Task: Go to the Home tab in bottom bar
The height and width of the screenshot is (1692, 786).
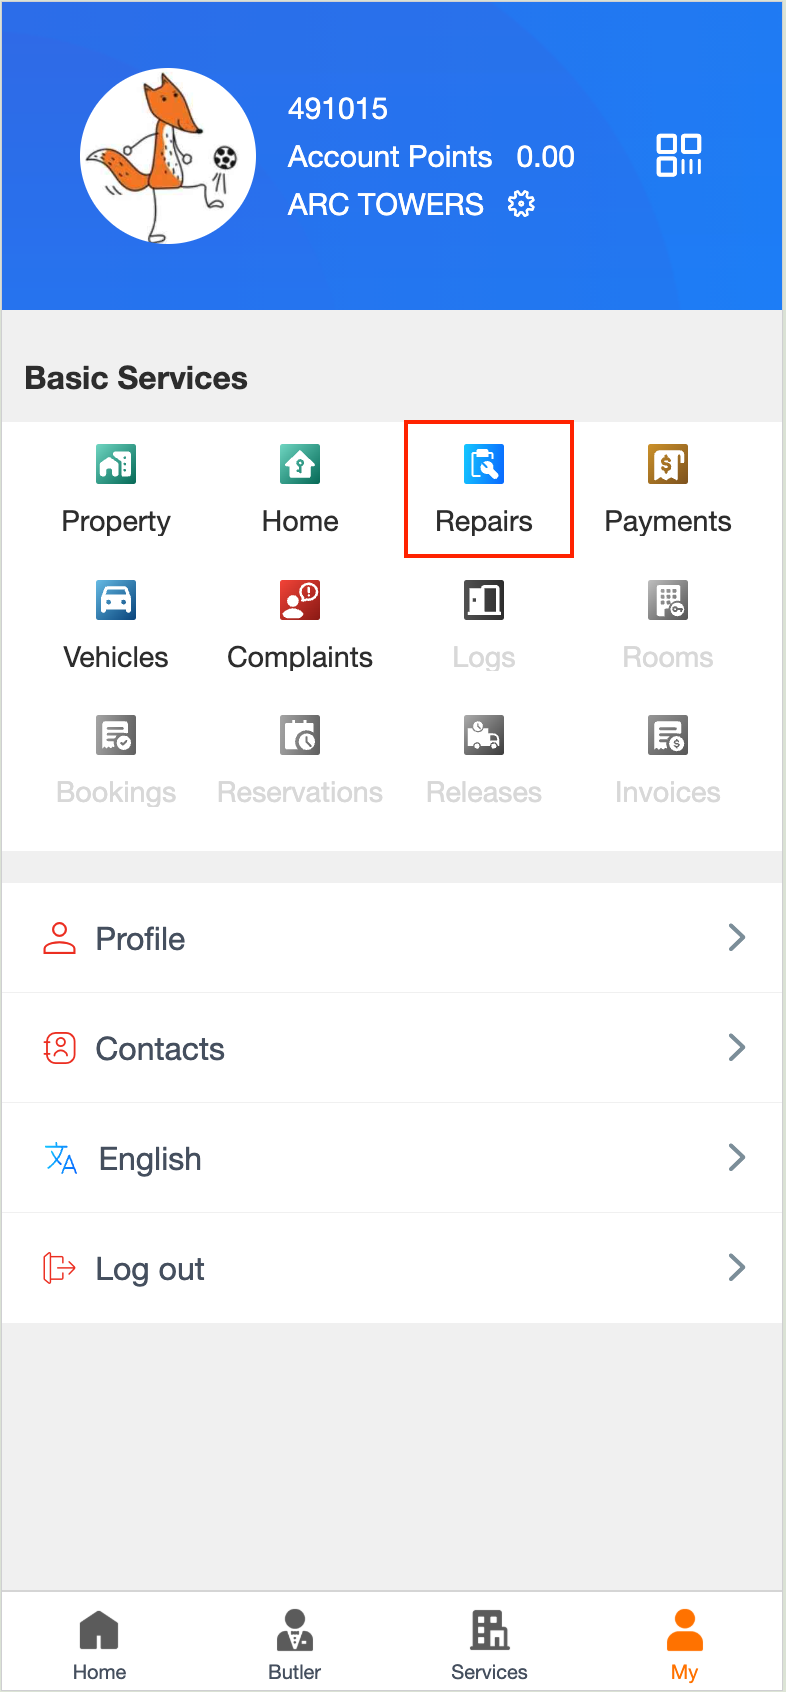Action: coord(99,1644)
